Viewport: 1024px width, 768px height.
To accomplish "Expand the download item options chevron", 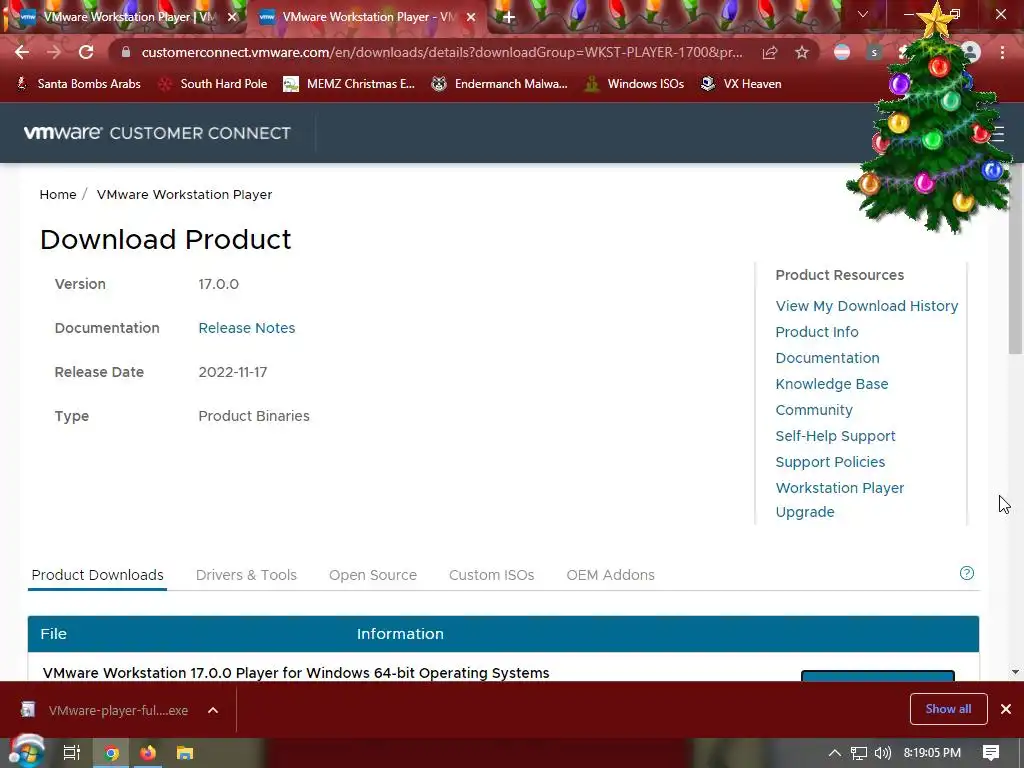I will (x=213, y=711).
